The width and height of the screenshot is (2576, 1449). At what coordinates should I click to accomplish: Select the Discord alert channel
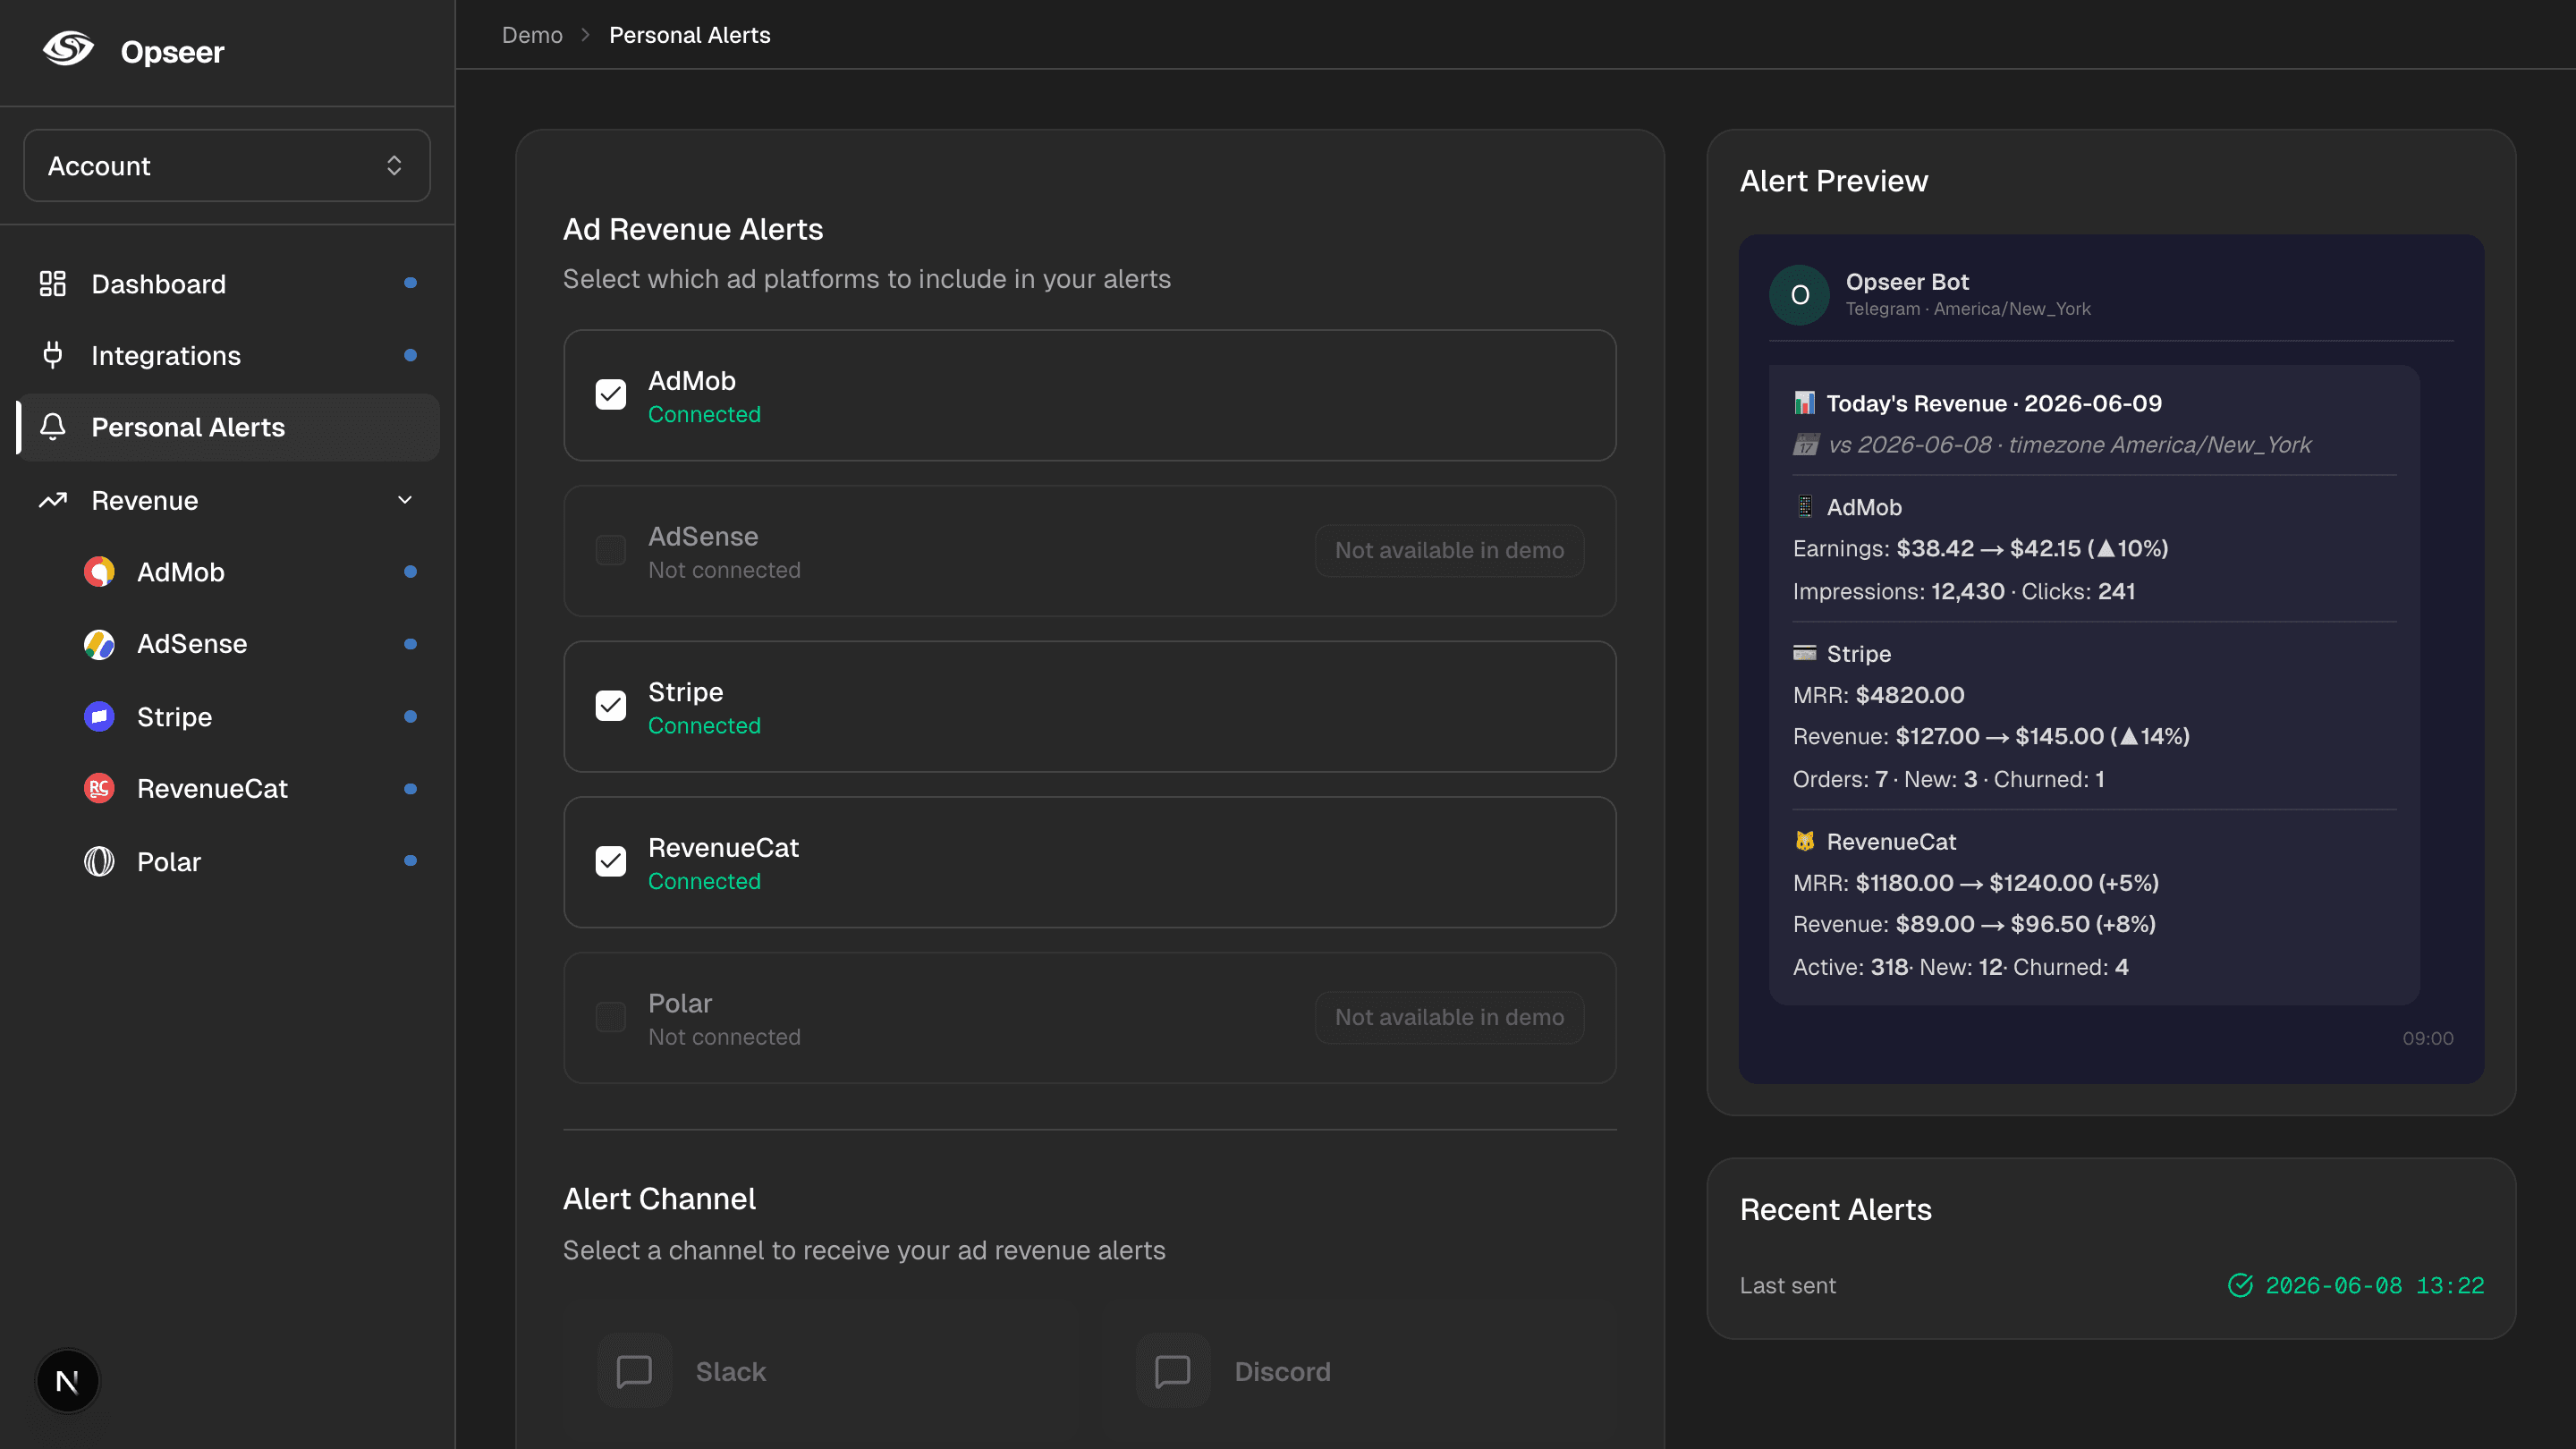[x=1360, y=1371]
